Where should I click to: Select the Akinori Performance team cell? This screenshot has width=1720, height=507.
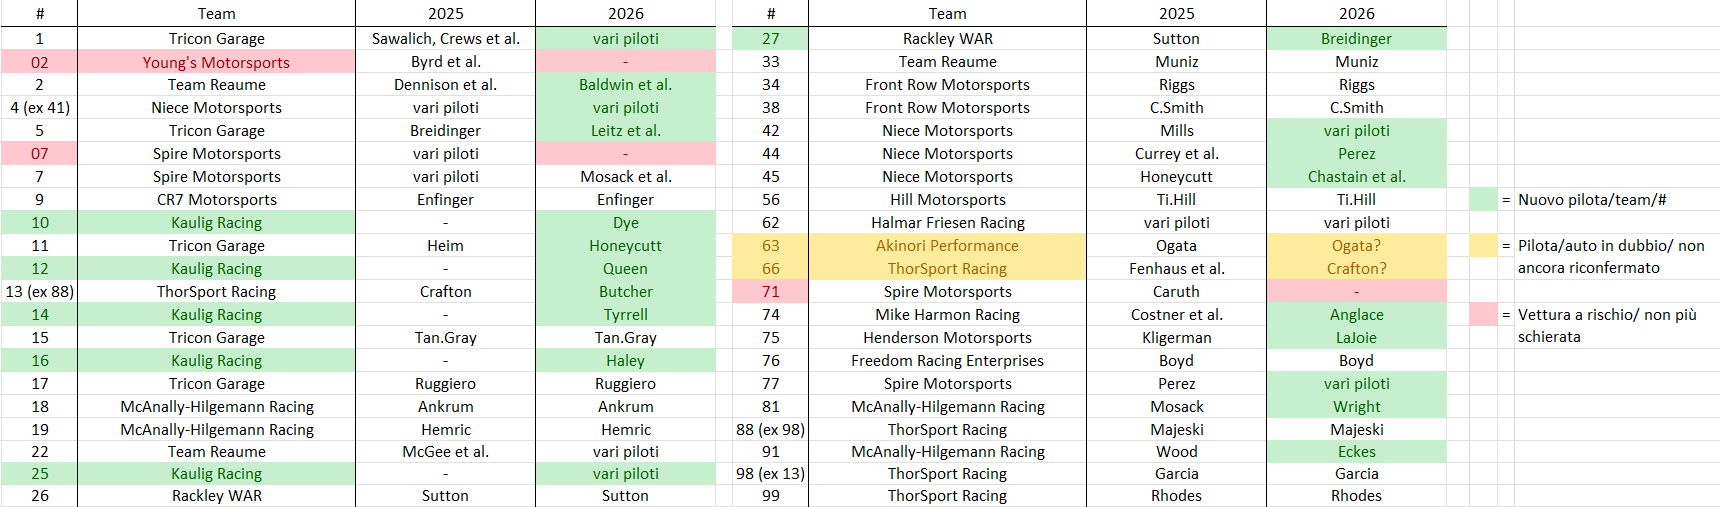point(947,246)
